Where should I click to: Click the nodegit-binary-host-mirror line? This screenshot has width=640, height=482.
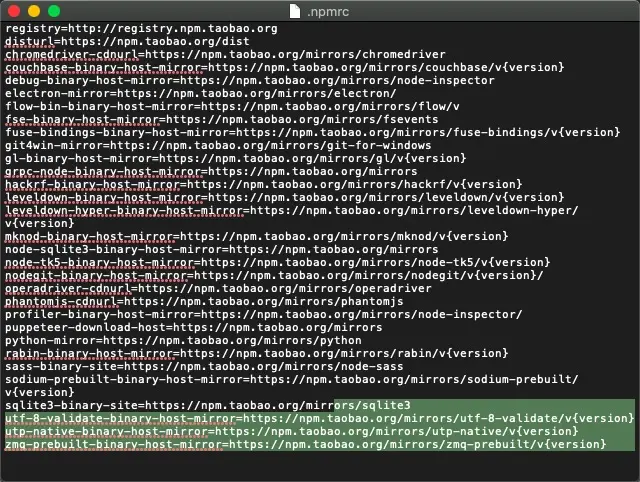[x=274, y=275]
